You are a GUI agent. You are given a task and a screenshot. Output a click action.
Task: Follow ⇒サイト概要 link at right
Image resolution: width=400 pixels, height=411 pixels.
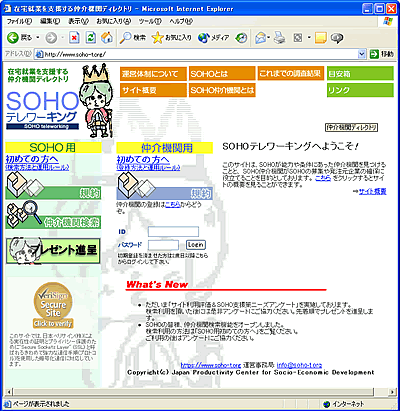pos(372,191)
